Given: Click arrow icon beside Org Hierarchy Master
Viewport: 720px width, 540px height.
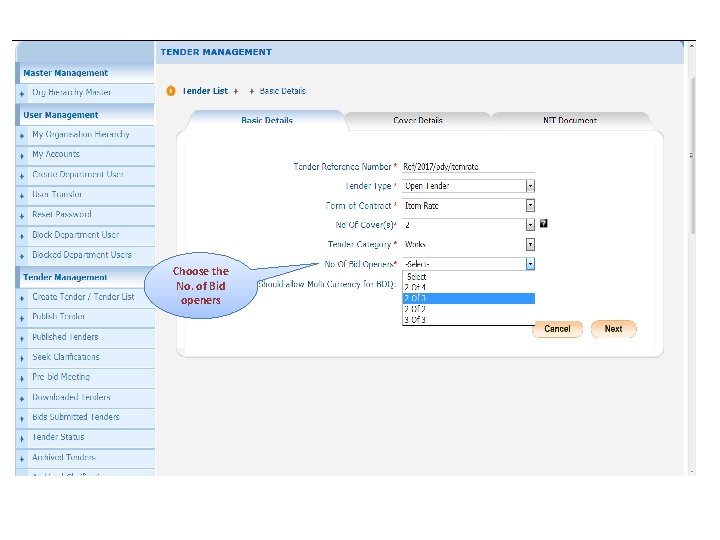Looking at the screenshot, I should (x=22, y=94).
